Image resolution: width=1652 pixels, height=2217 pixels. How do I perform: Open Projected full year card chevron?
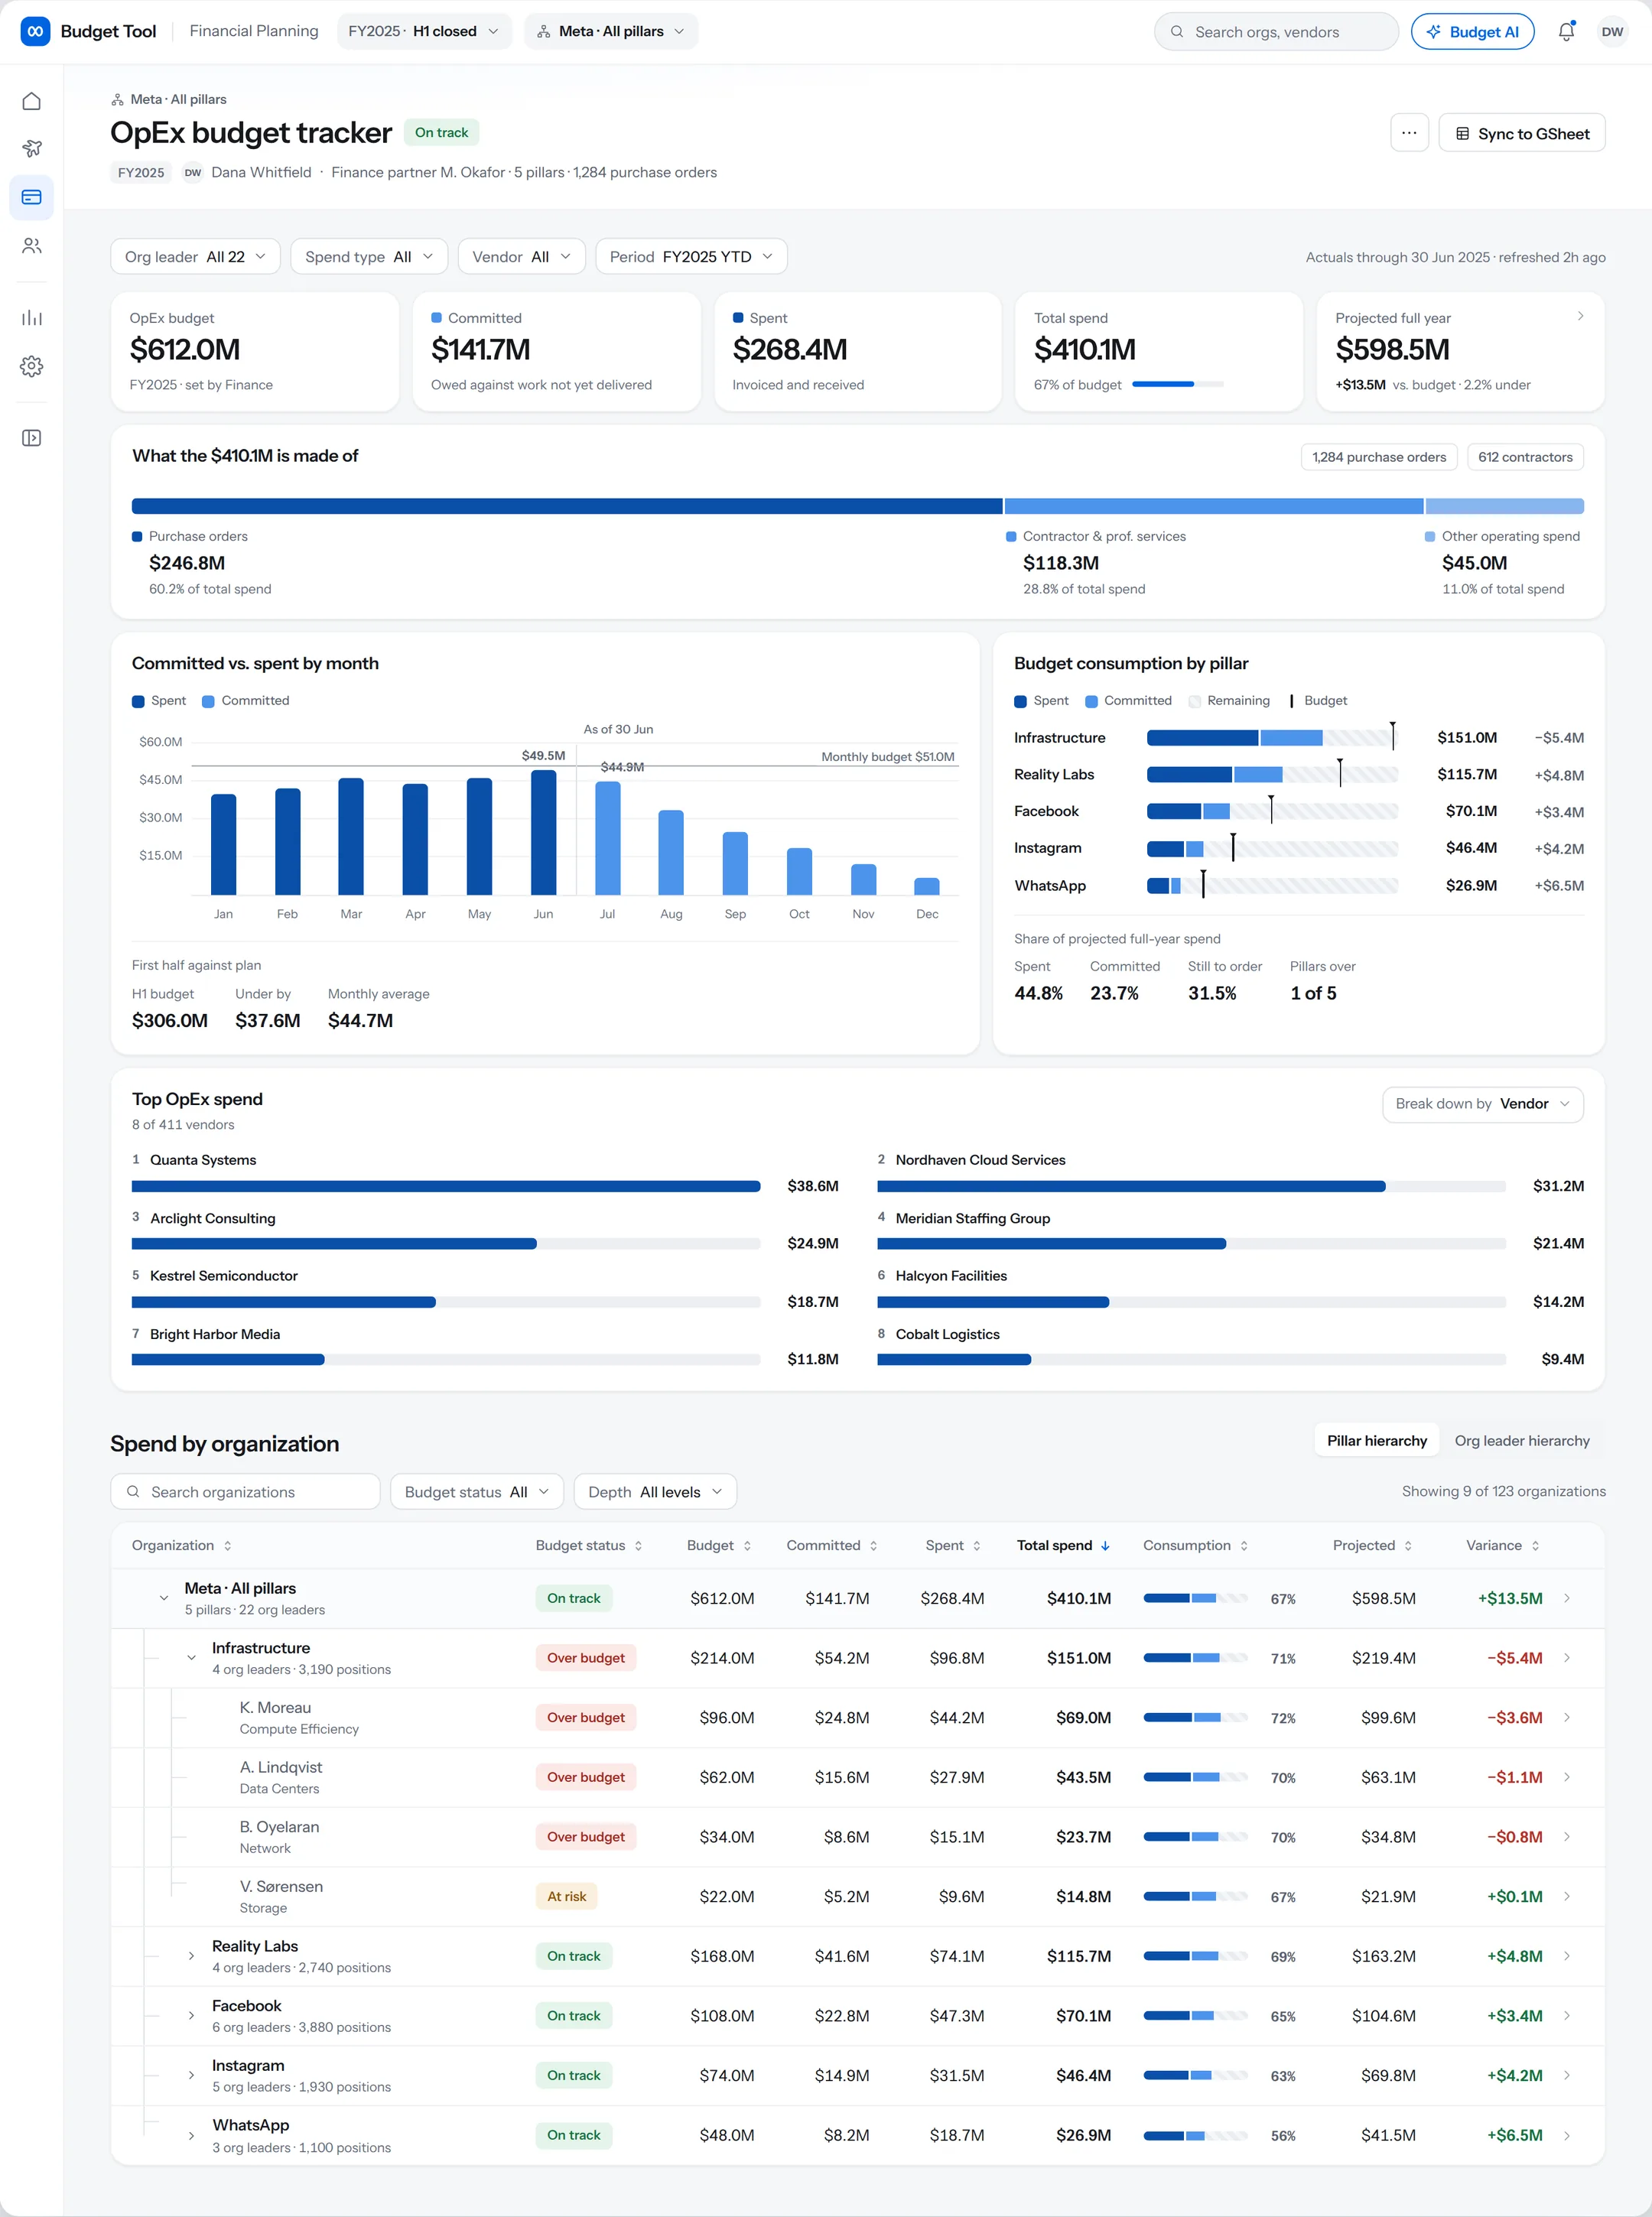1580,317
